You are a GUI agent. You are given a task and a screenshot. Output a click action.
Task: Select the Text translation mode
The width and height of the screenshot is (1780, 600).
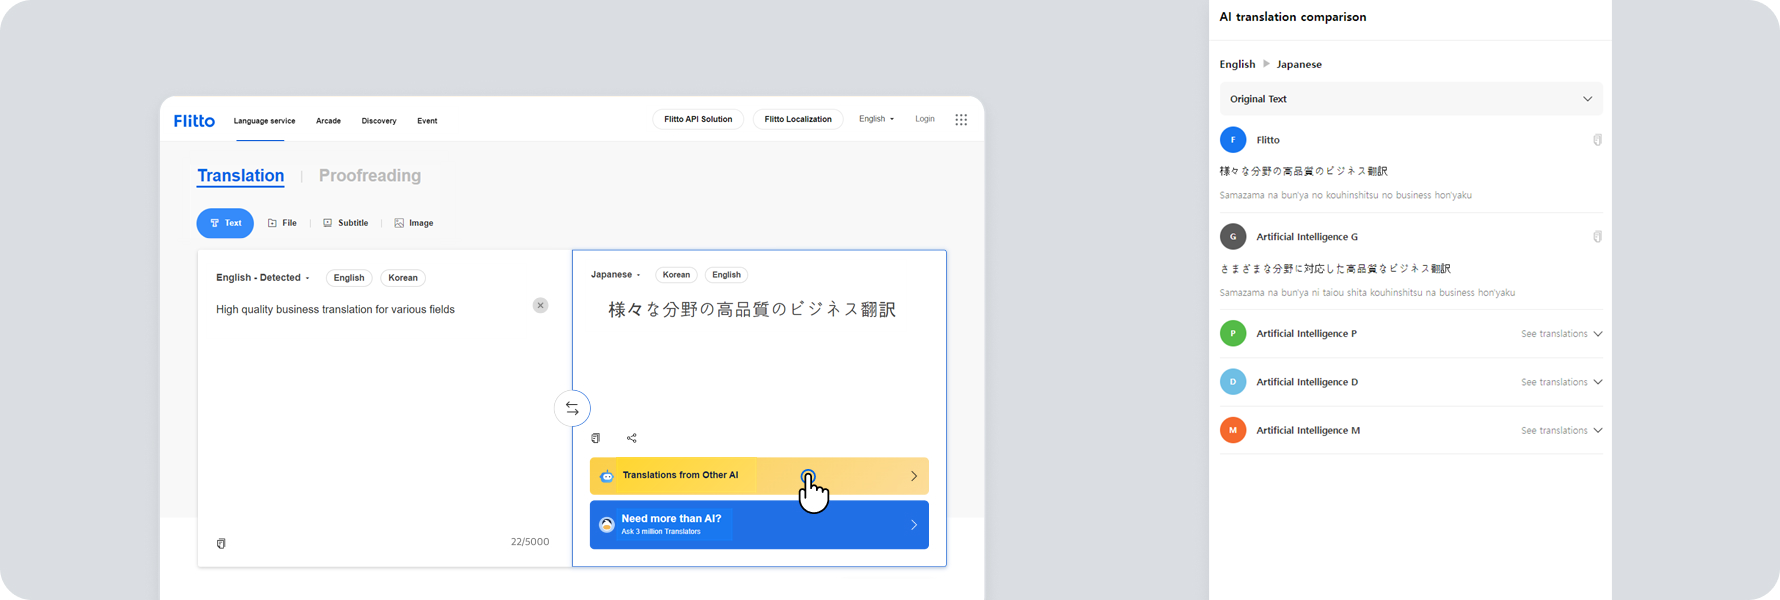click(225, 223)
